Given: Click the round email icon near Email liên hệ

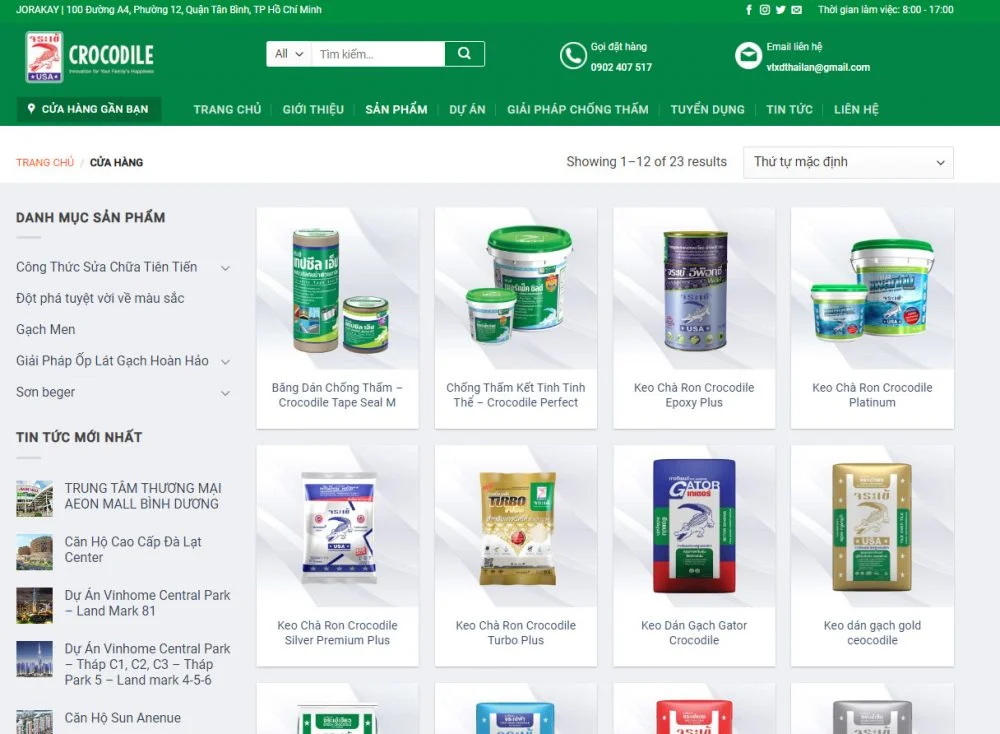Looking at the screenshot, I should click(748, 55).
